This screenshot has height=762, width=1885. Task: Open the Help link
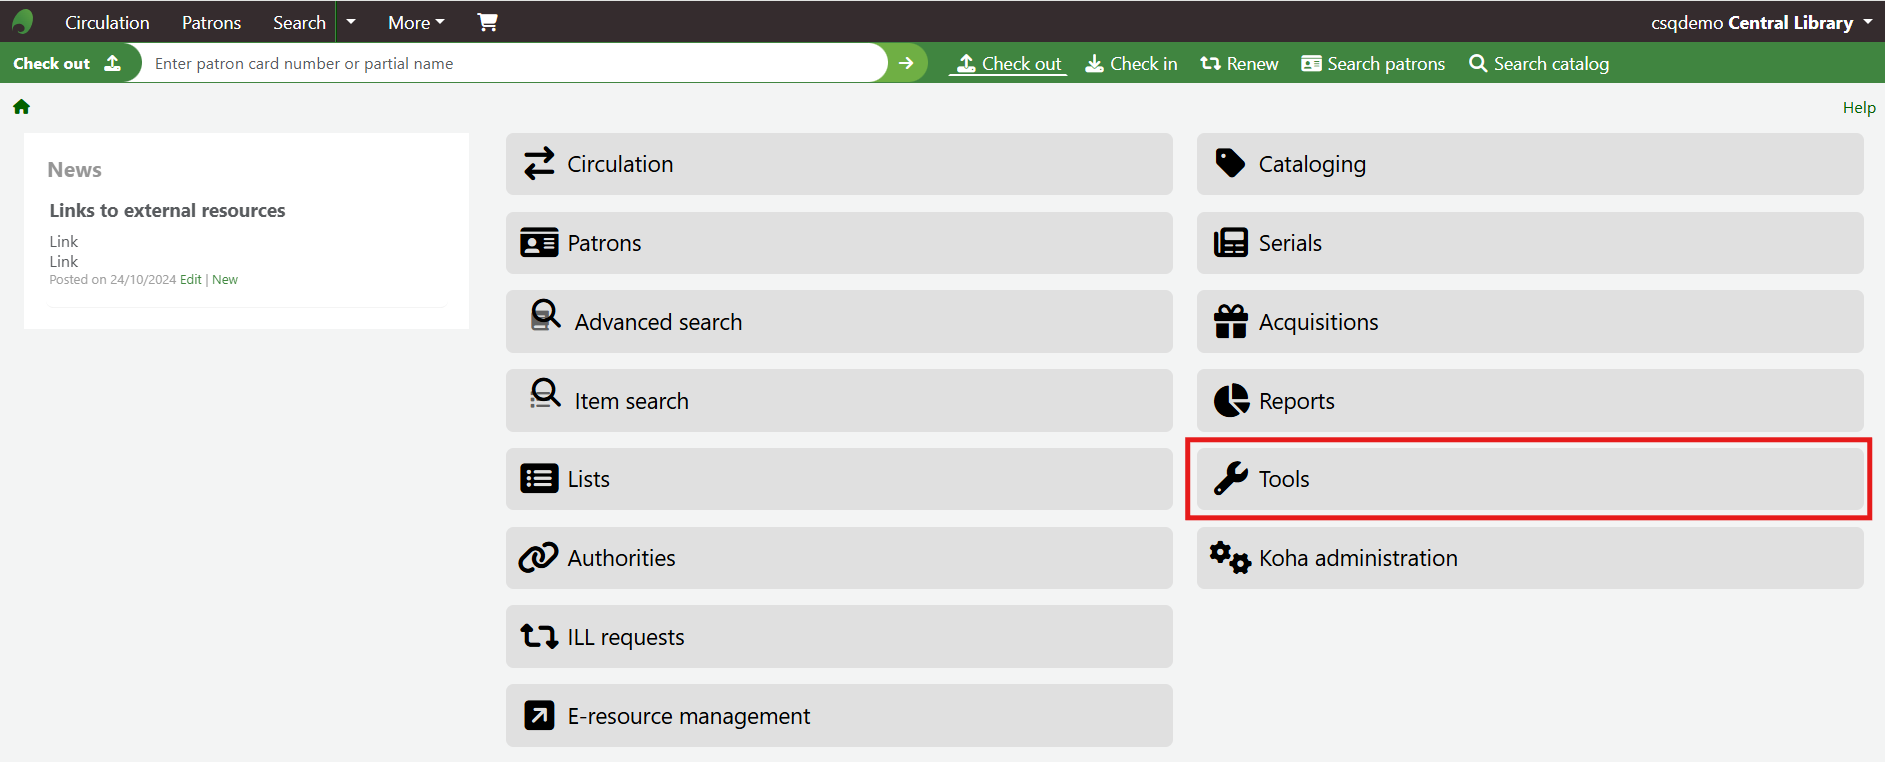point(1859,108)
